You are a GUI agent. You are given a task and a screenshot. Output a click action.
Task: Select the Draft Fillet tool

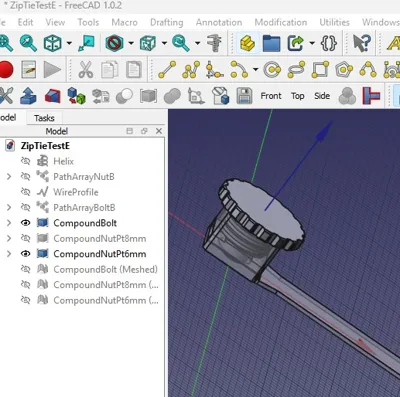(214, 70)
